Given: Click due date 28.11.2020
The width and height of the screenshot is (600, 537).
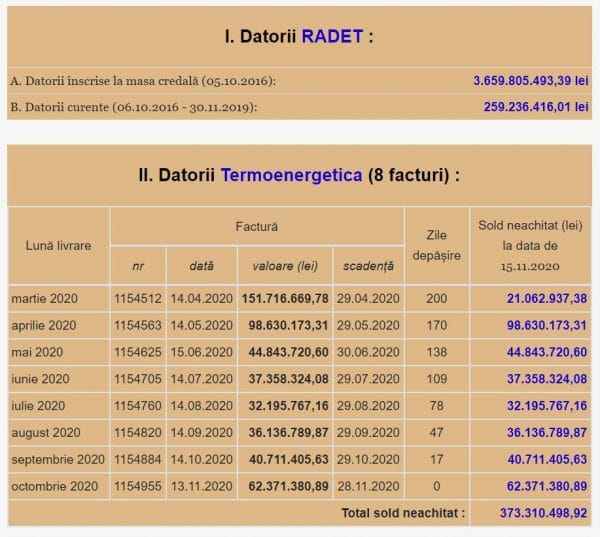Looking at the screenshot, I should (368, 486).
